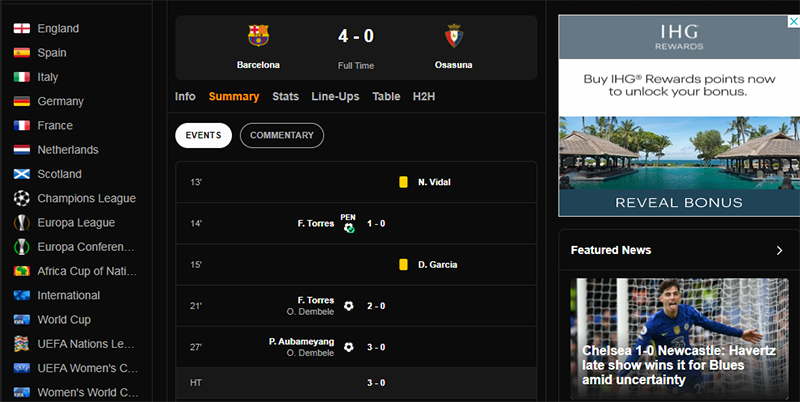The height and width of the screenshot is (402, 800).
Task: Open the Stats tab
Action: [x=285, y=97]
